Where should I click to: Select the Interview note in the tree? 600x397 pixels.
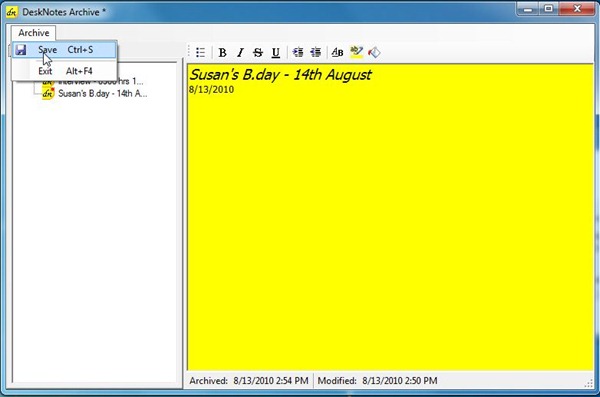(x=100, y=82)
